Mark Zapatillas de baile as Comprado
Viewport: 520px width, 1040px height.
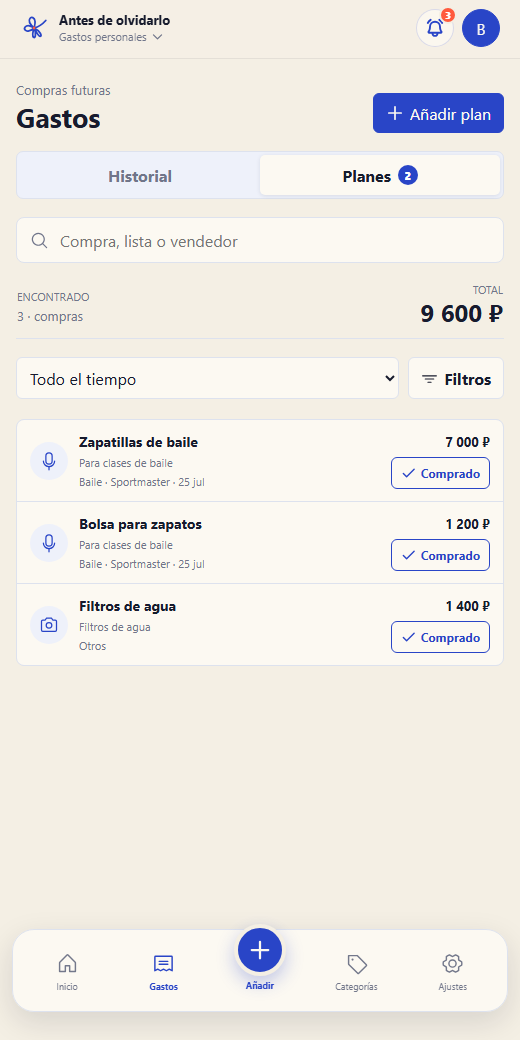pos(440,473)
